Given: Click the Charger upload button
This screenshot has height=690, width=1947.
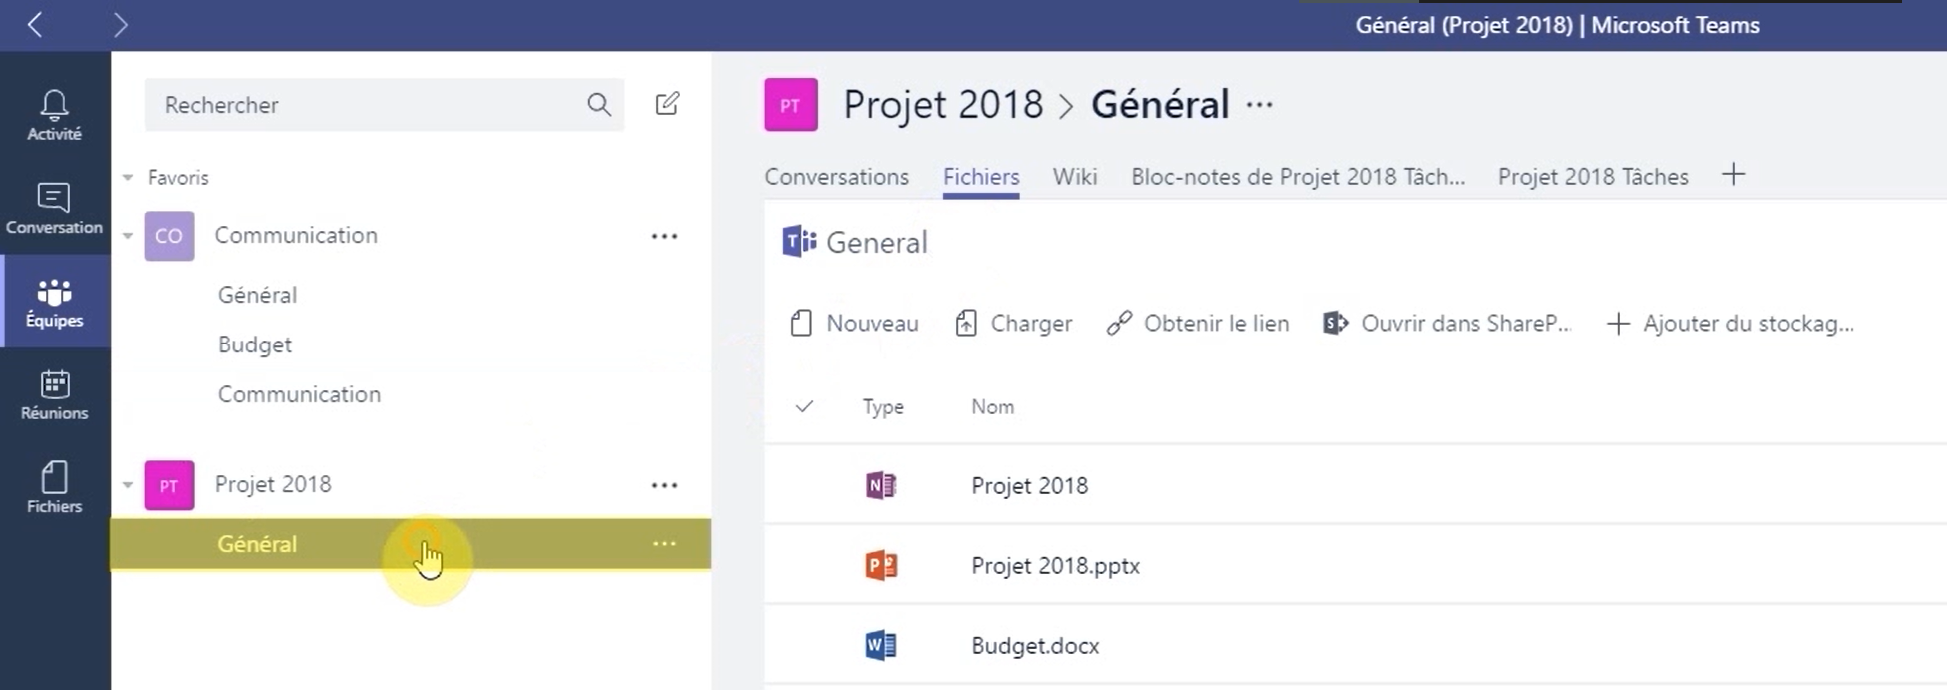Looking at the screenshot, I should [x=1014, y=323].
